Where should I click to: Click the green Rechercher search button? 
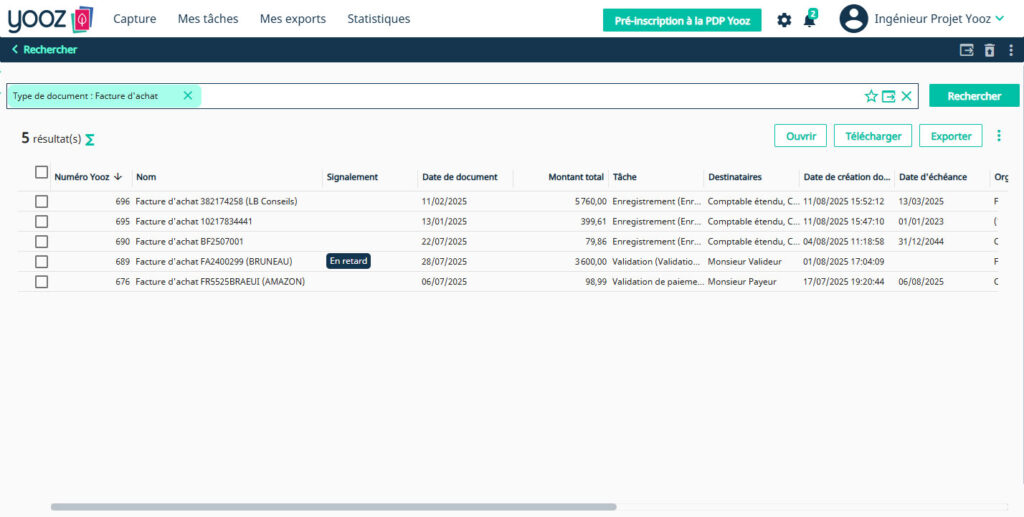(x=974, y=96)
